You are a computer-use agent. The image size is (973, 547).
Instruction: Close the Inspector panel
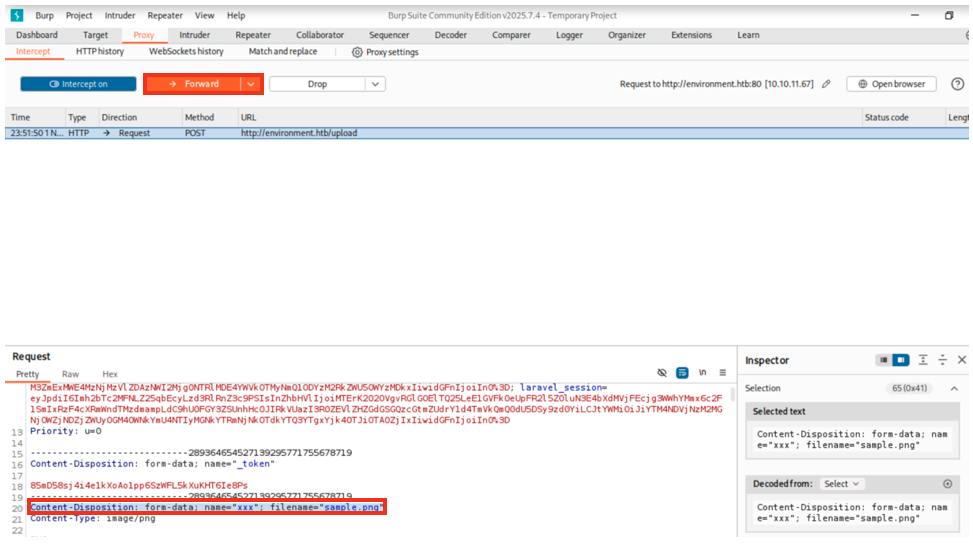point(962,359)
